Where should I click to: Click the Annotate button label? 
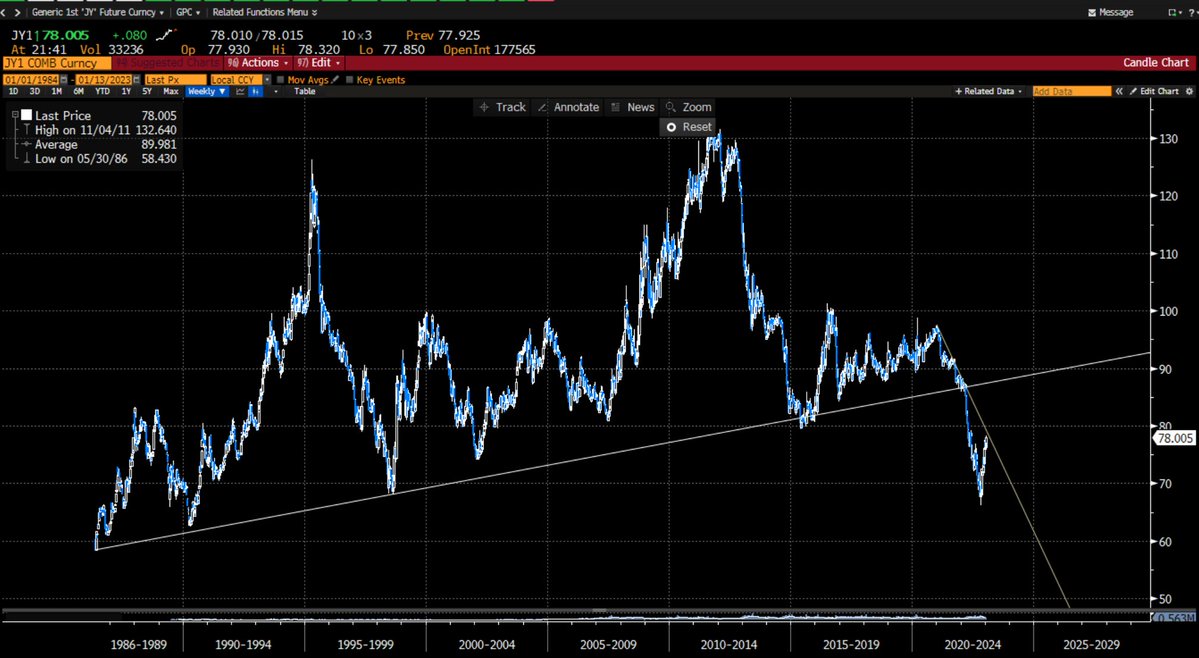[577, 108]
